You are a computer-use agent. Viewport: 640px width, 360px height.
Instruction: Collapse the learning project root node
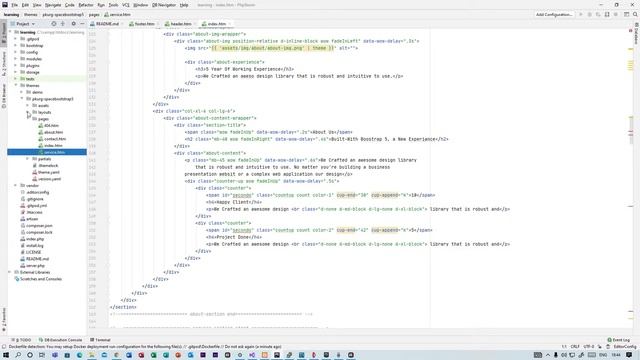click(x=10, y=32)
